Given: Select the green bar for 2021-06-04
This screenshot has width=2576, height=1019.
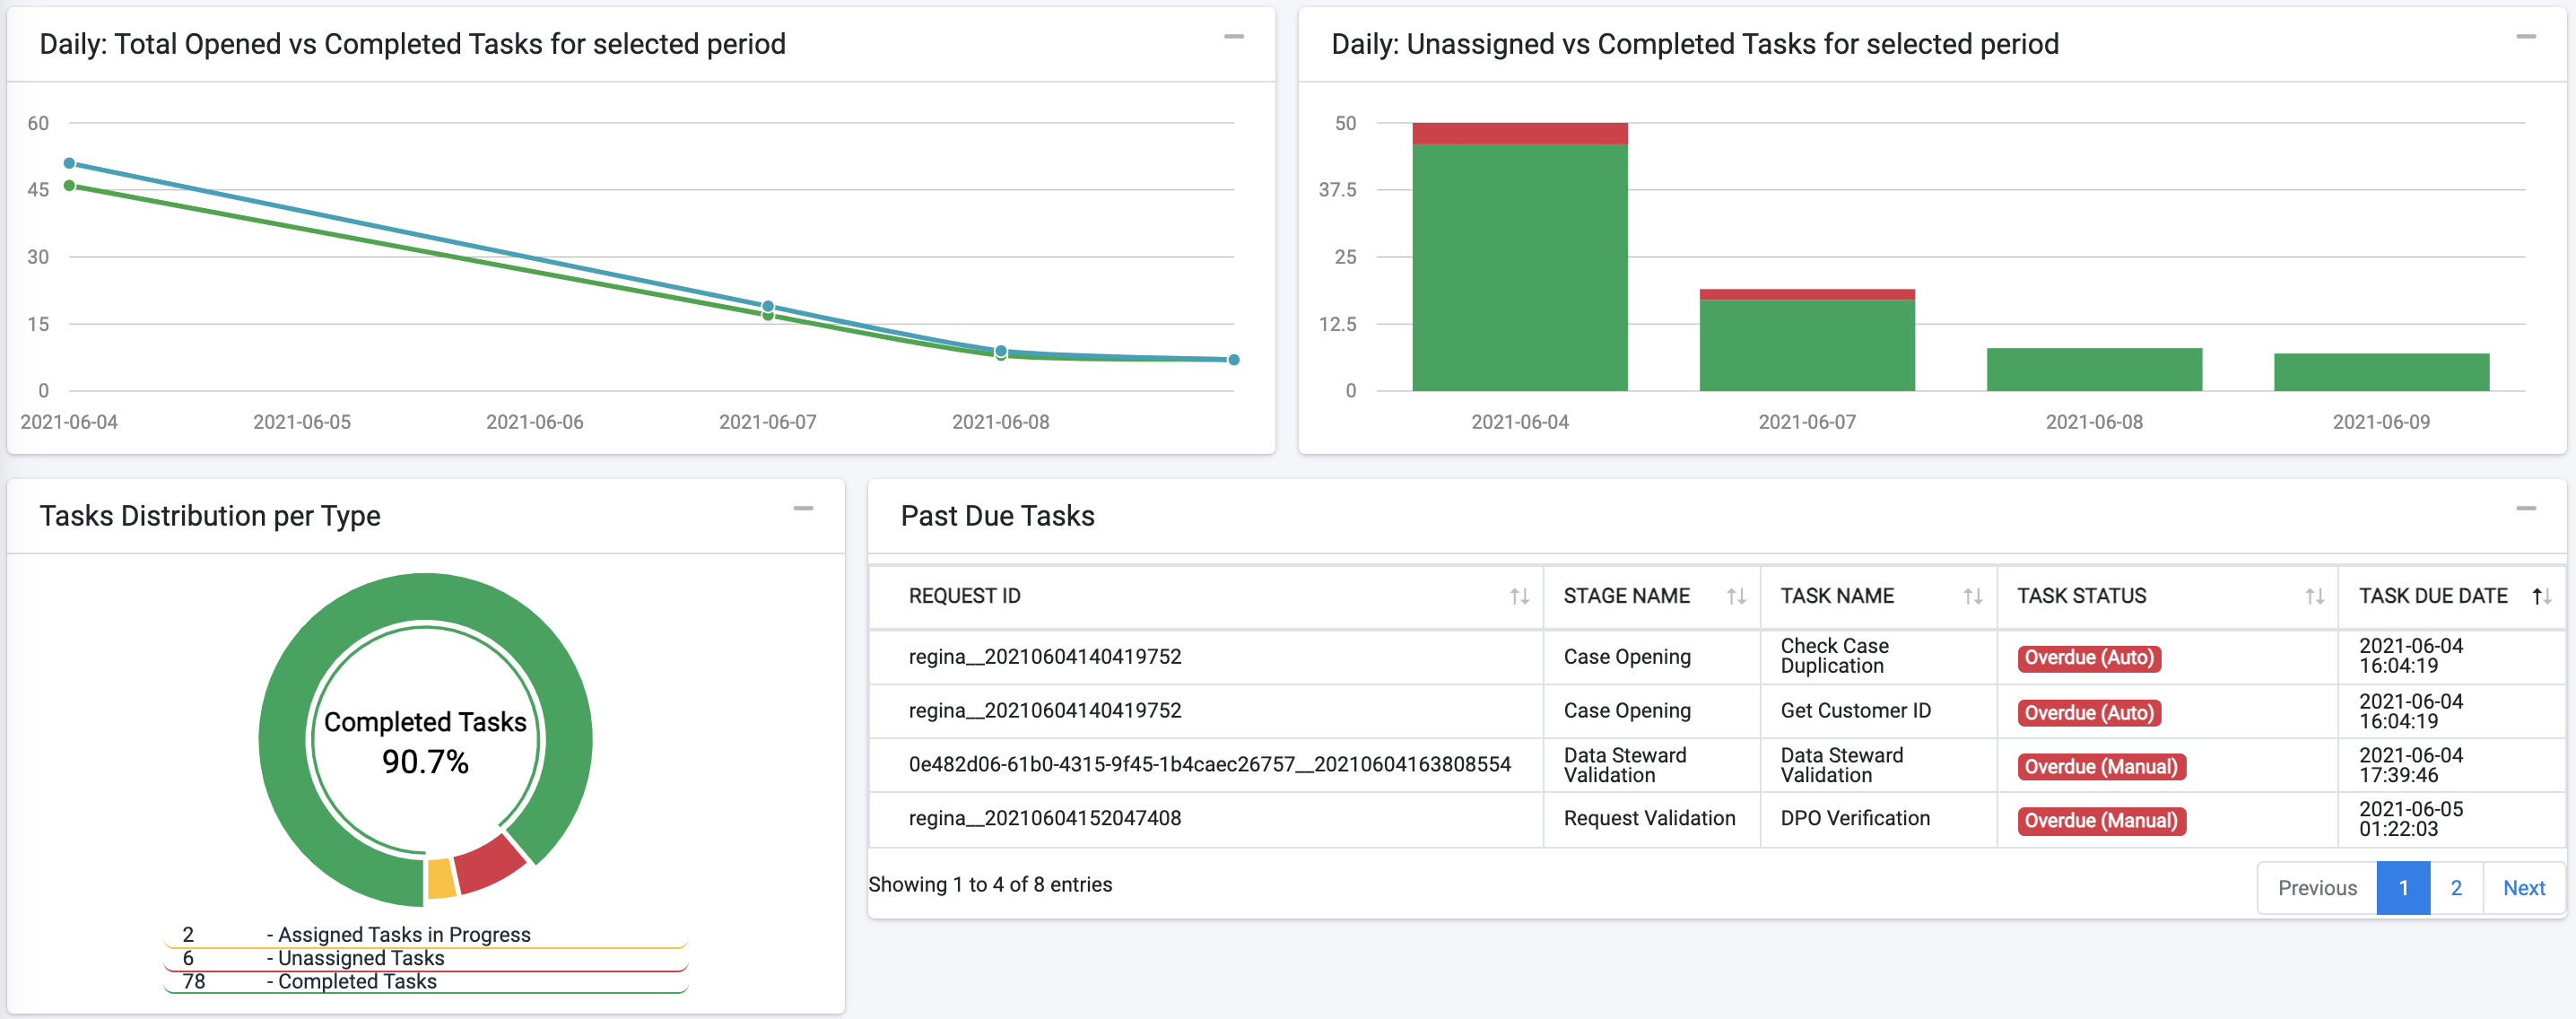Looking at the screenshot, I should click(x=1520, y=267).
